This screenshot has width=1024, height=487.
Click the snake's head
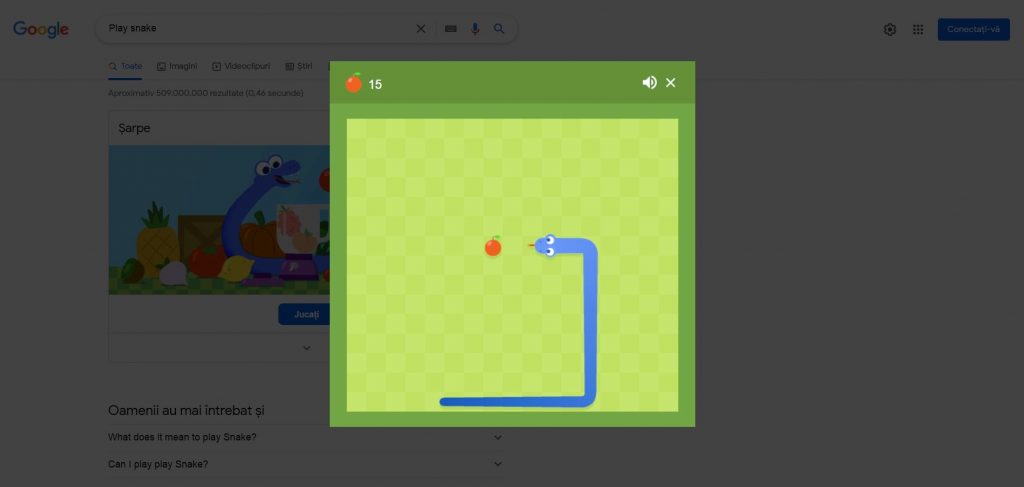pyautogui.click(x=547, y=245)
